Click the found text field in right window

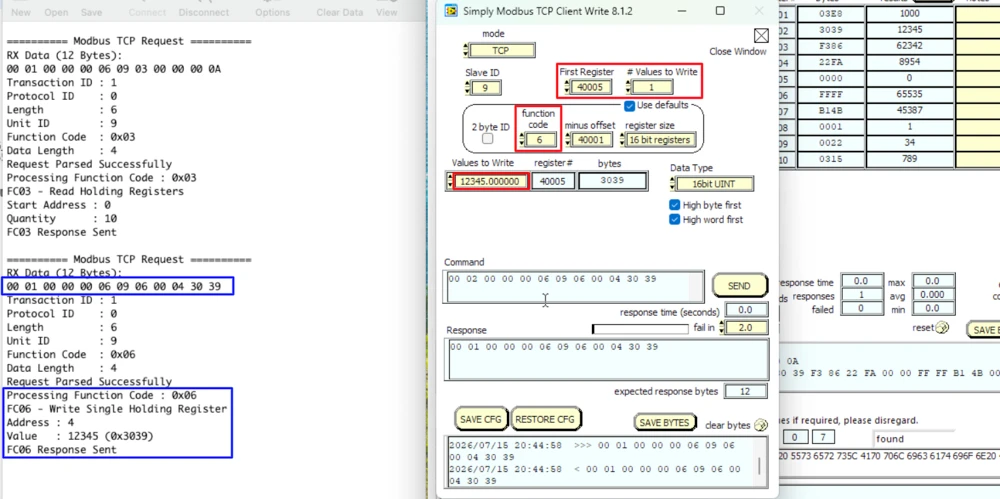pyautogui.click(x=912, y=438)
